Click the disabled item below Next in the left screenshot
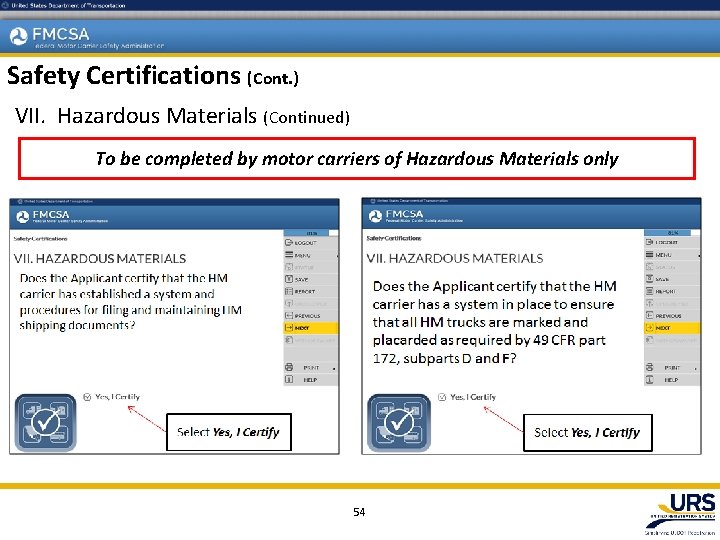 tap(310, 340)
